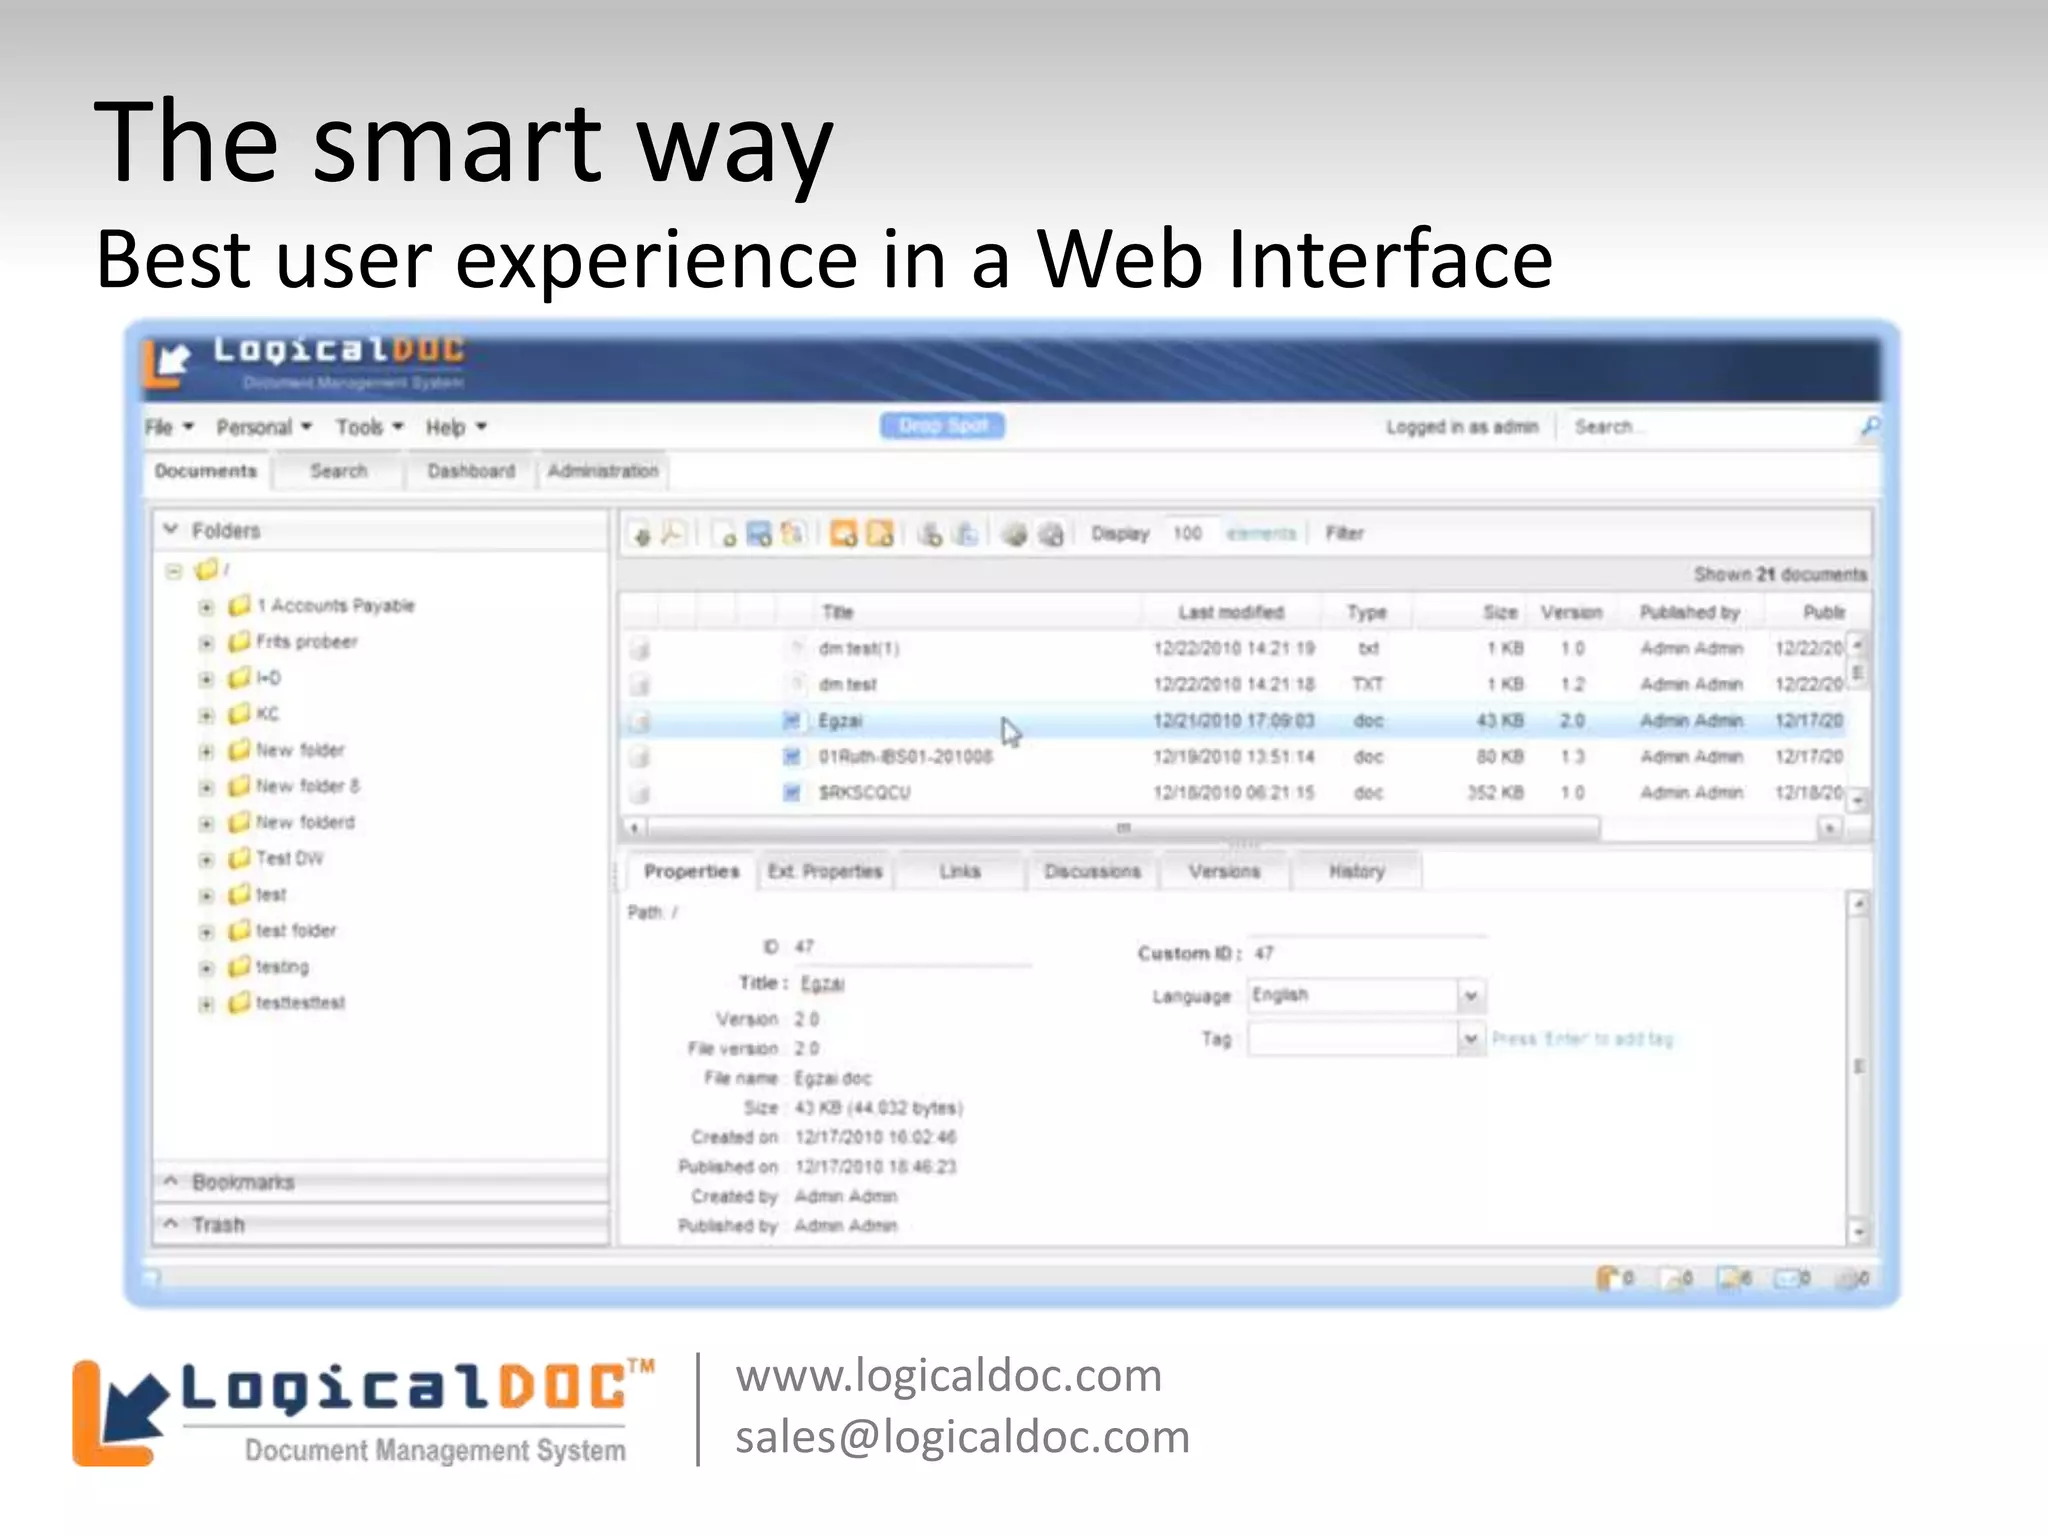Open the Tag combo box arrow

click(1470, 1039)
